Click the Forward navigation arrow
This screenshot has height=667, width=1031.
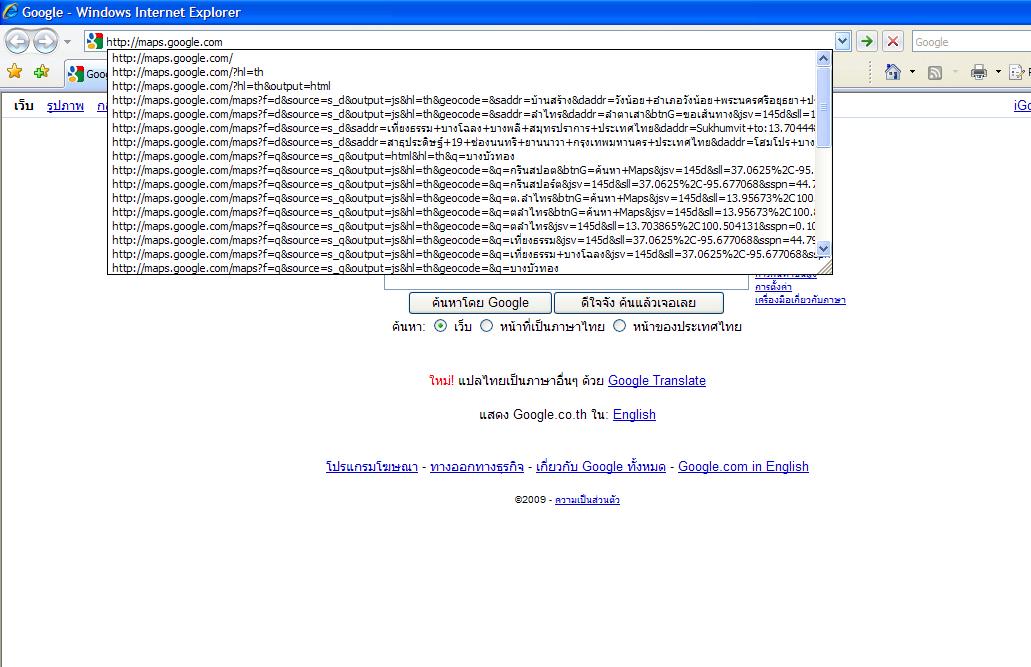click(45, 41)
